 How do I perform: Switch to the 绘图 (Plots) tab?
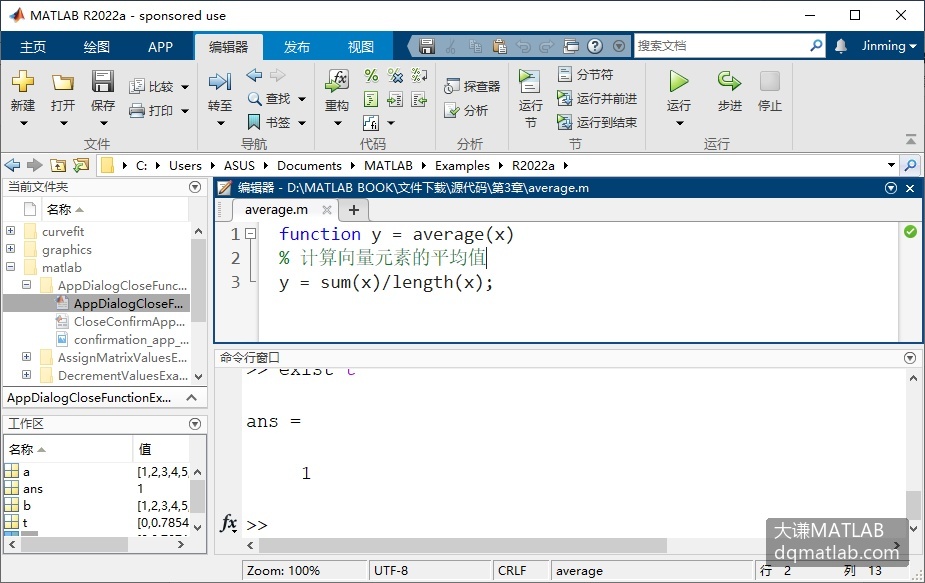[97, 47]
